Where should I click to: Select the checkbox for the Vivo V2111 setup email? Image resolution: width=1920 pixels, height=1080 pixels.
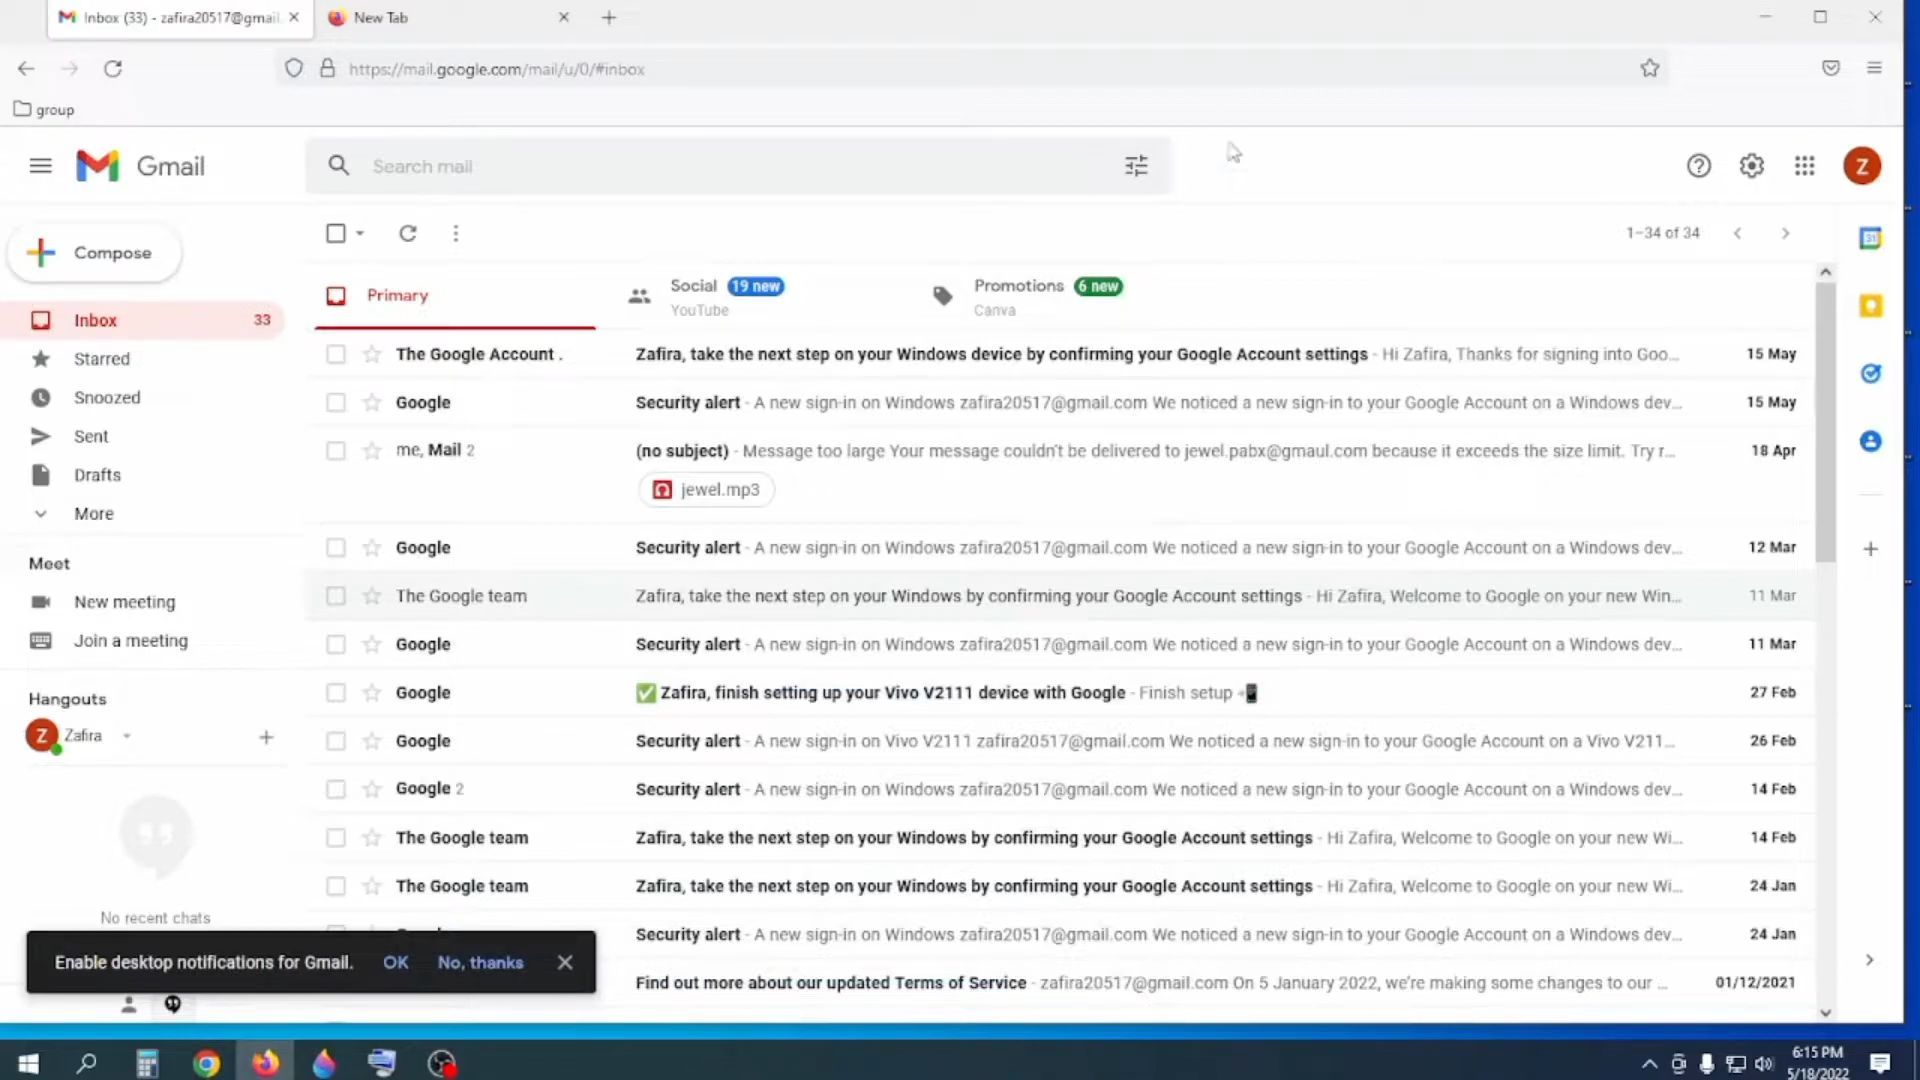tap(336, 693)
